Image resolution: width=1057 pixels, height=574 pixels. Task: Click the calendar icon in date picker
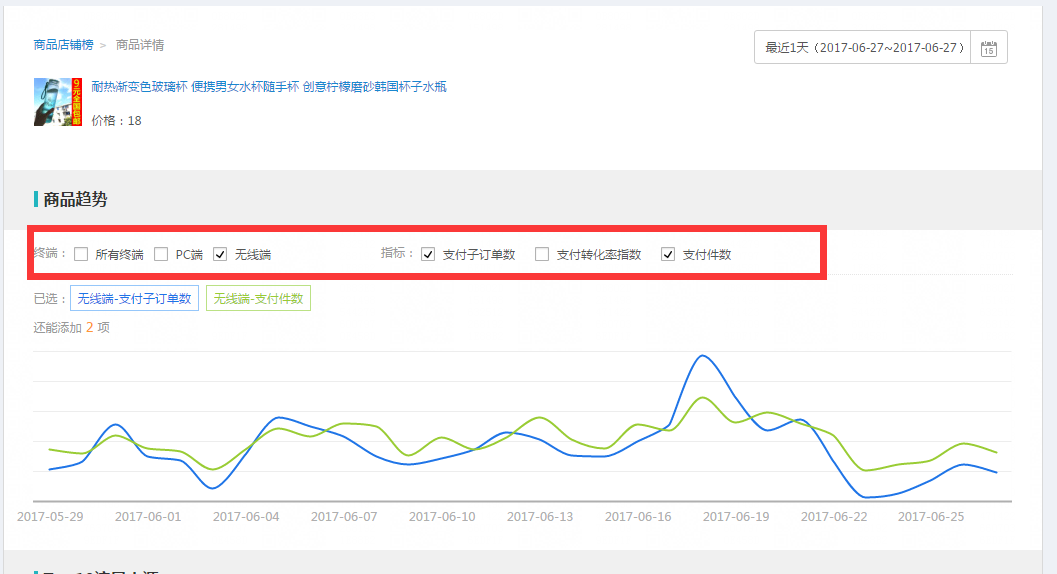[x=988, y=48]
